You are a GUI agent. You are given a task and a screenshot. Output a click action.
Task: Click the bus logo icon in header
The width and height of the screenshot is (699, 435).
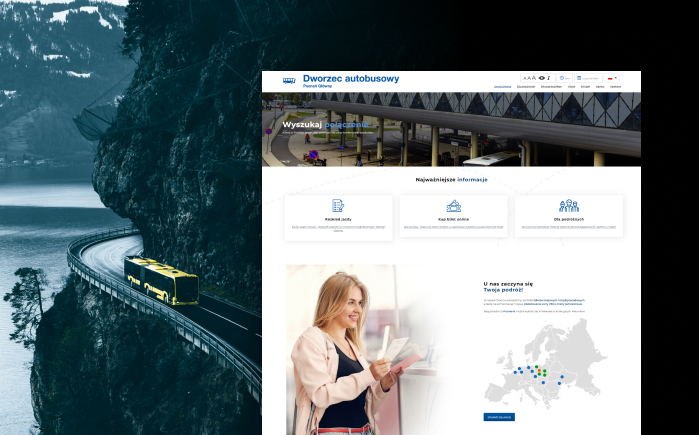point(289,80)
